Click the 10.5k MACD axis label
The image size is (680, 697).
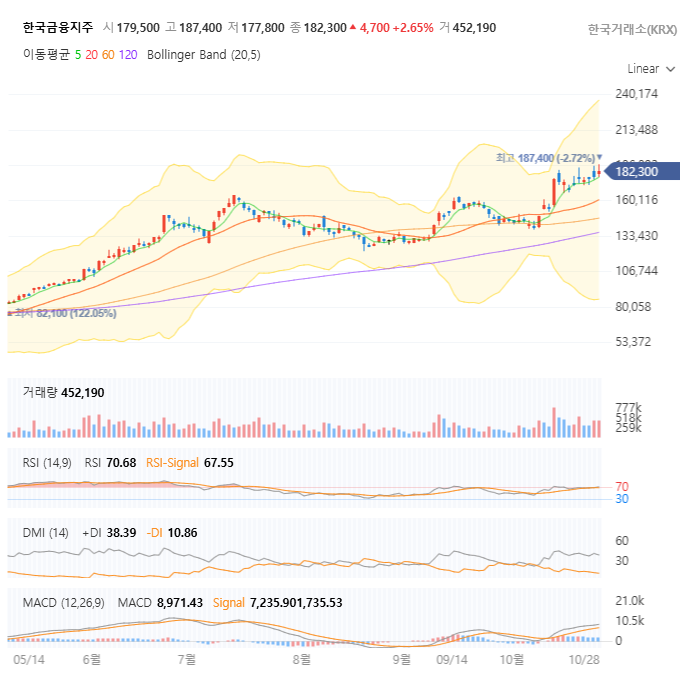tap(630, 621)
